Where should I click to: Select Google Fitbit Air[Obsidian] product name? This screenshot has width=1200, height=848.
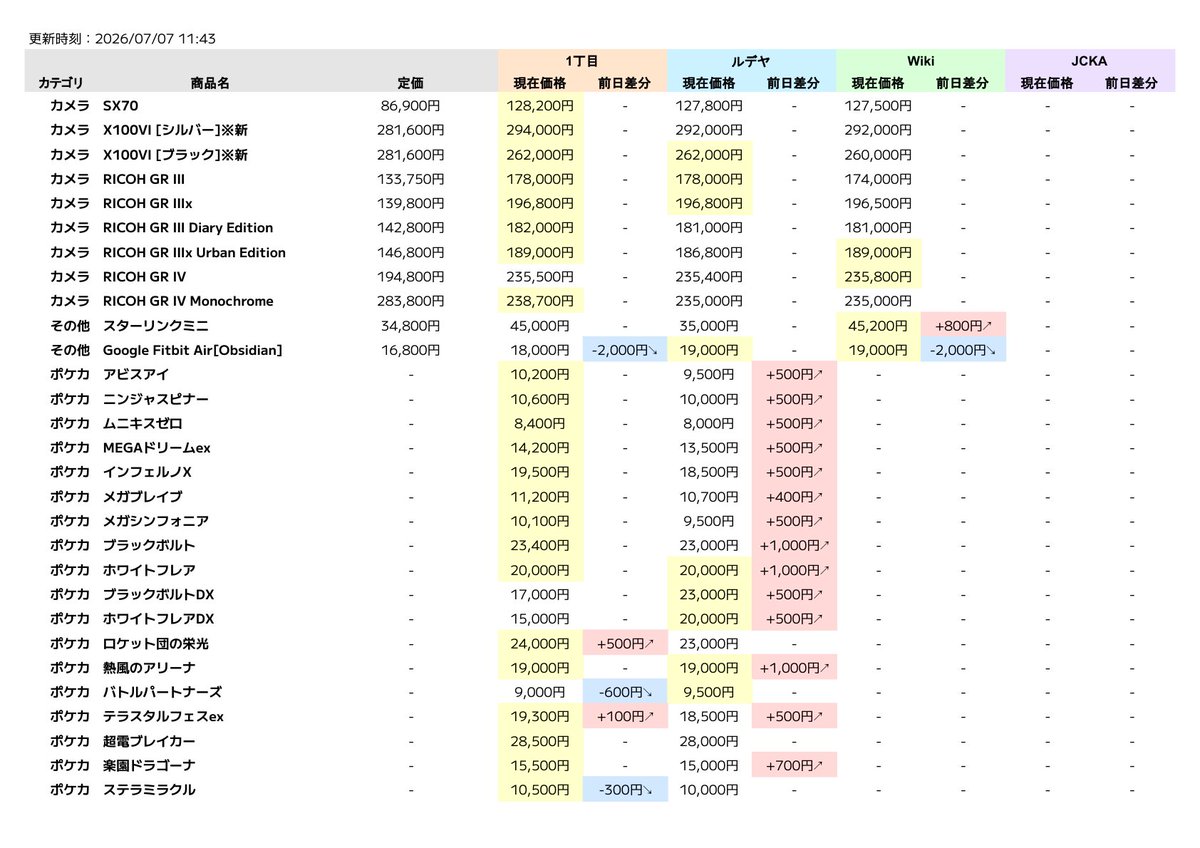[192, 350]
